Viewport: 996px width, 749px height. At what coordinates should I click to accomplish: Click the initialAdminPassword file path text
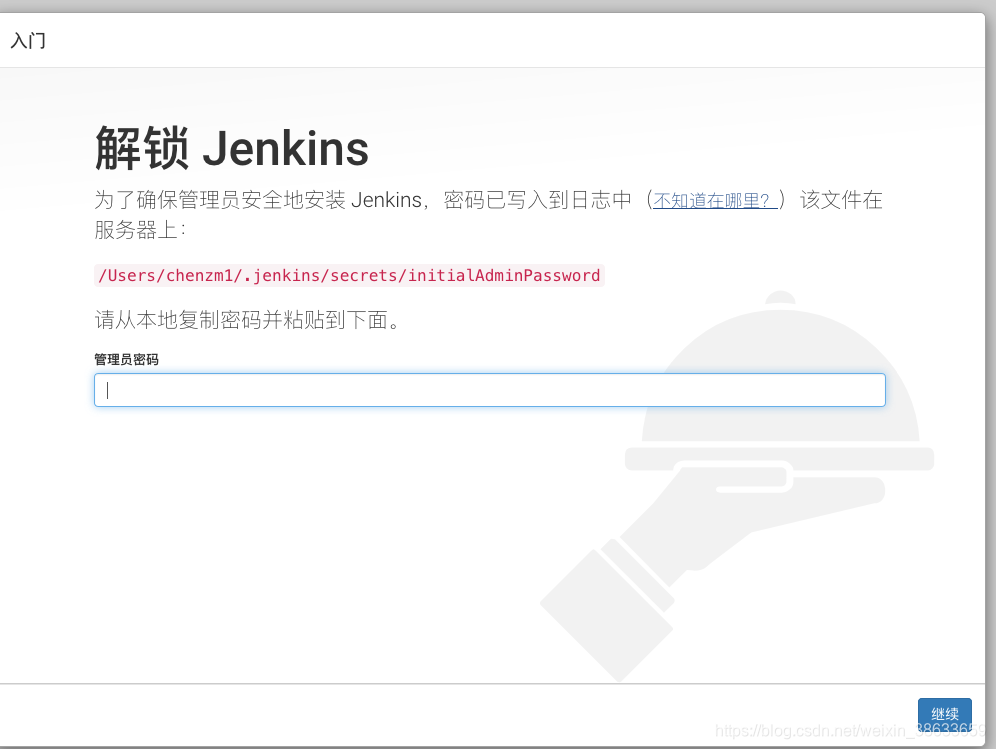click(x=349, y=276)
